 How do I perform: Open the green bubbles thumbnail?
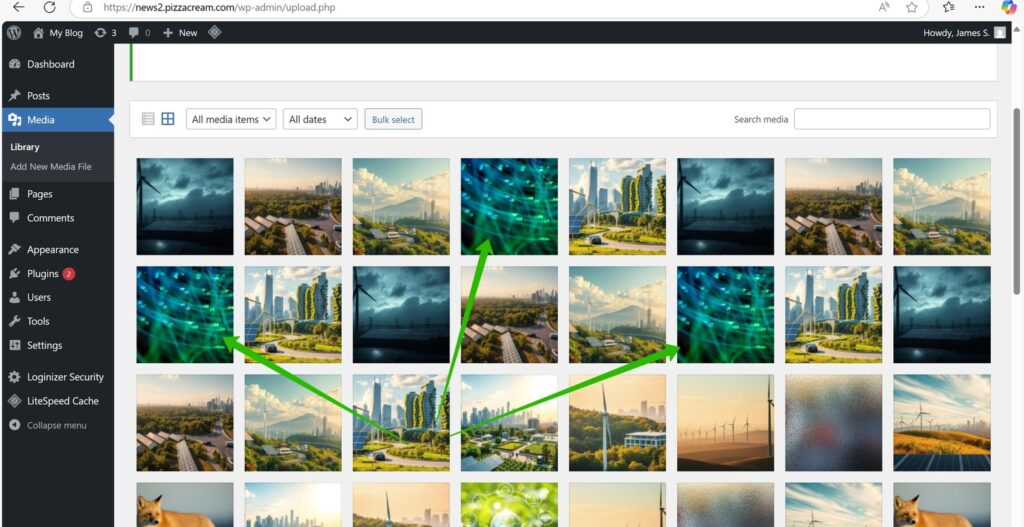[509, 505]
